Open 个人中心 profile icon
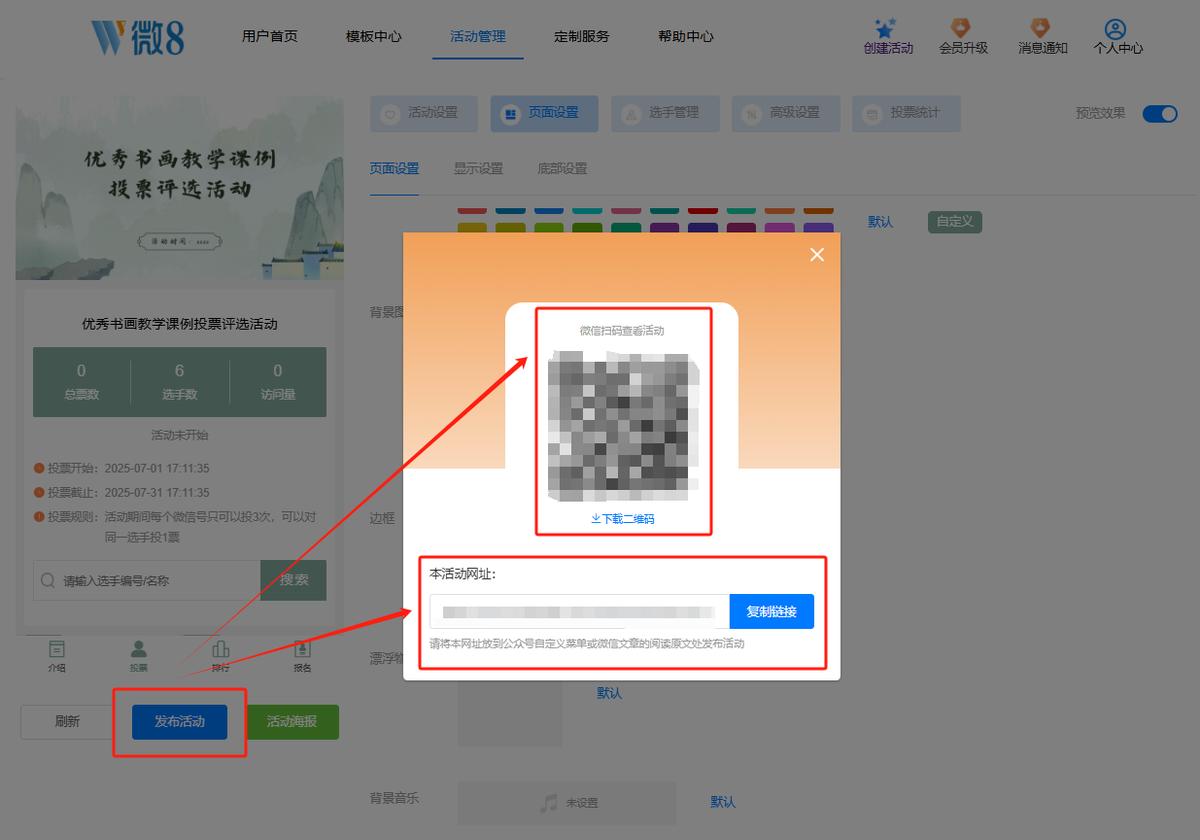The width and height of the screenshot is (1200, 840). pyautogui.click(x=1116, y=28)
